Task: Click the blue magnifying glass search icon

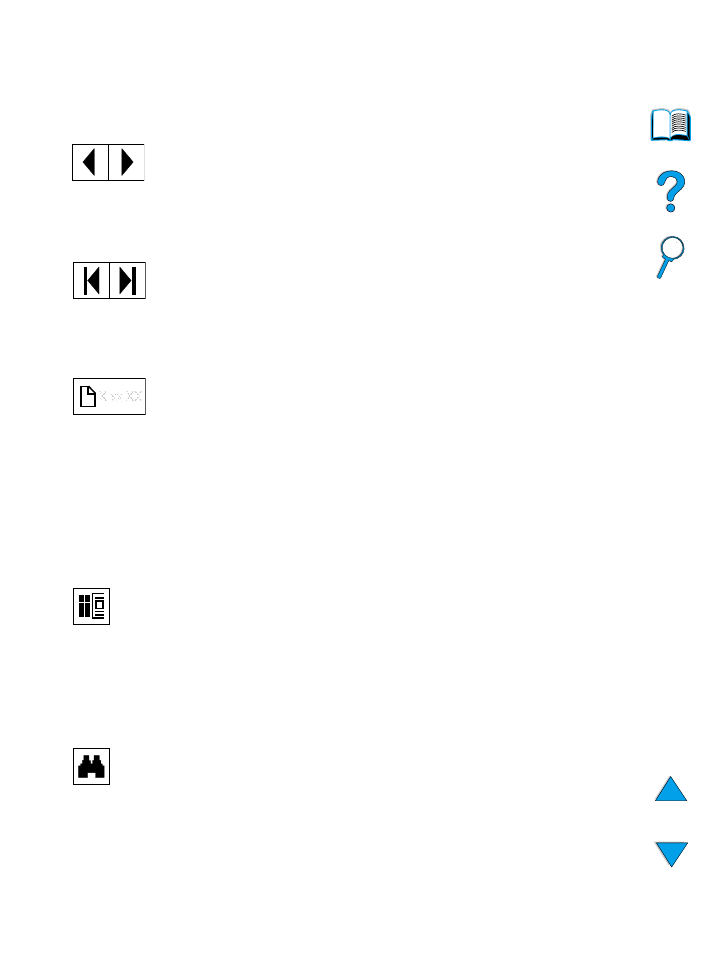Action: (x=670, y=257)
